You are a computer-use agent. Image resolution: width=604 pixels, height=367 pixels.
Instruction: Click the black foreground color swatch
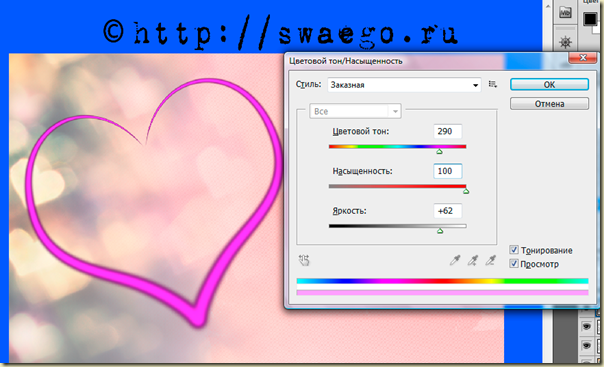click(x=589, y=18)
